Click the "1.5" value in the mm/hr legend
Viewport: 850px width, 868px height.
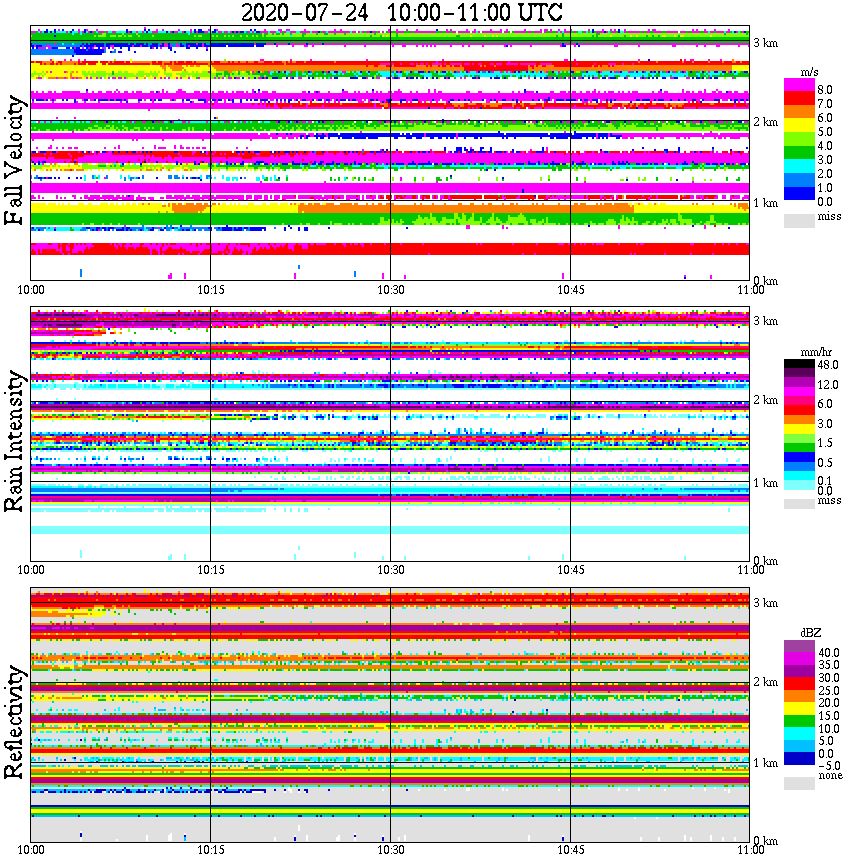(x=825, y=442)
